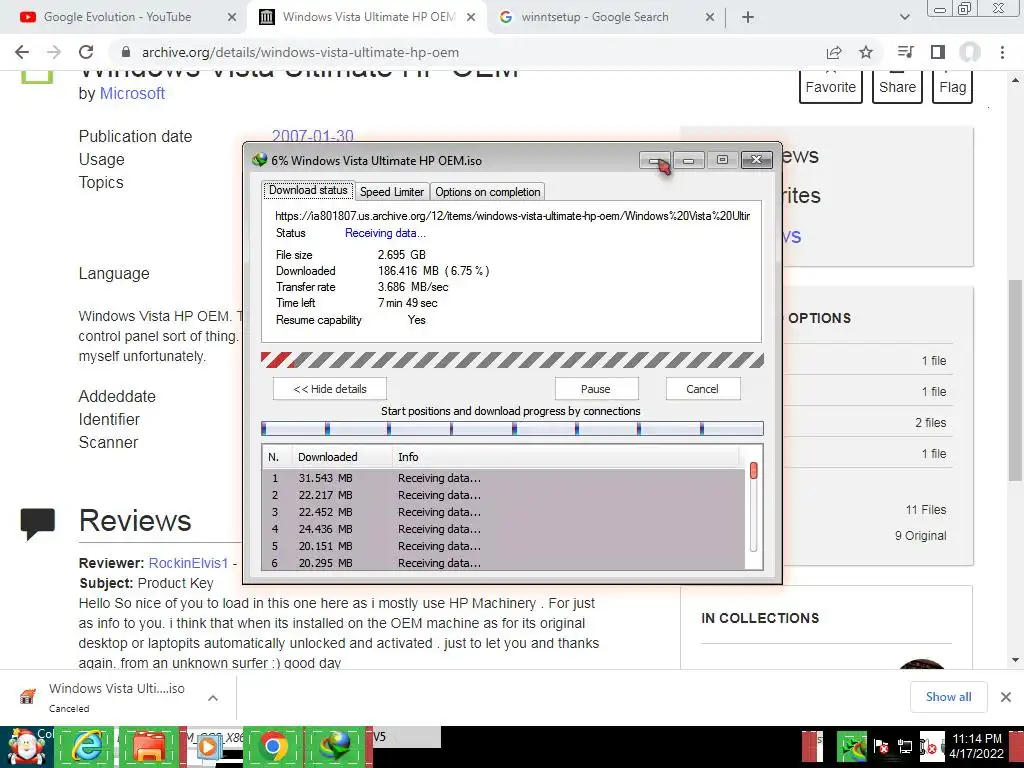Open the file explorer folder taskbar icon
Screen dimensions: 1024x768
[150, 747]
